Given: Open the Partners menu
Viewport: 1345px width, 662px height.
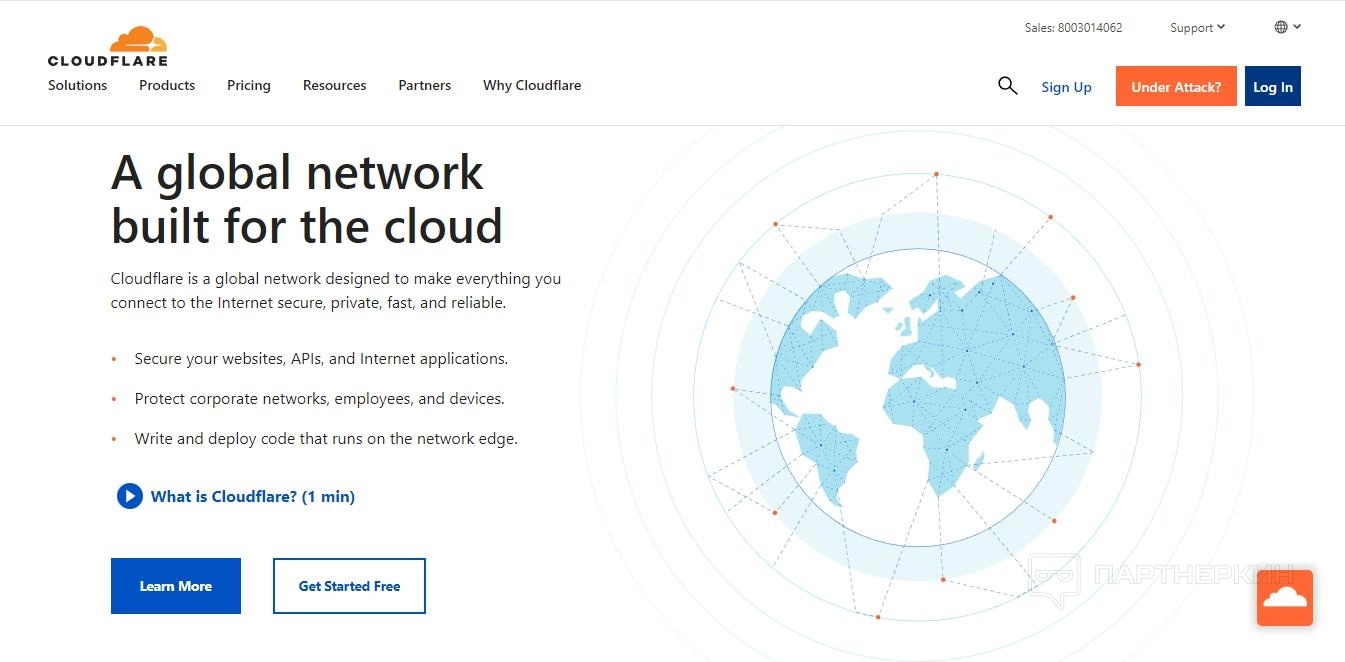Looking at the screenshot, I should (x=425, y=86).
